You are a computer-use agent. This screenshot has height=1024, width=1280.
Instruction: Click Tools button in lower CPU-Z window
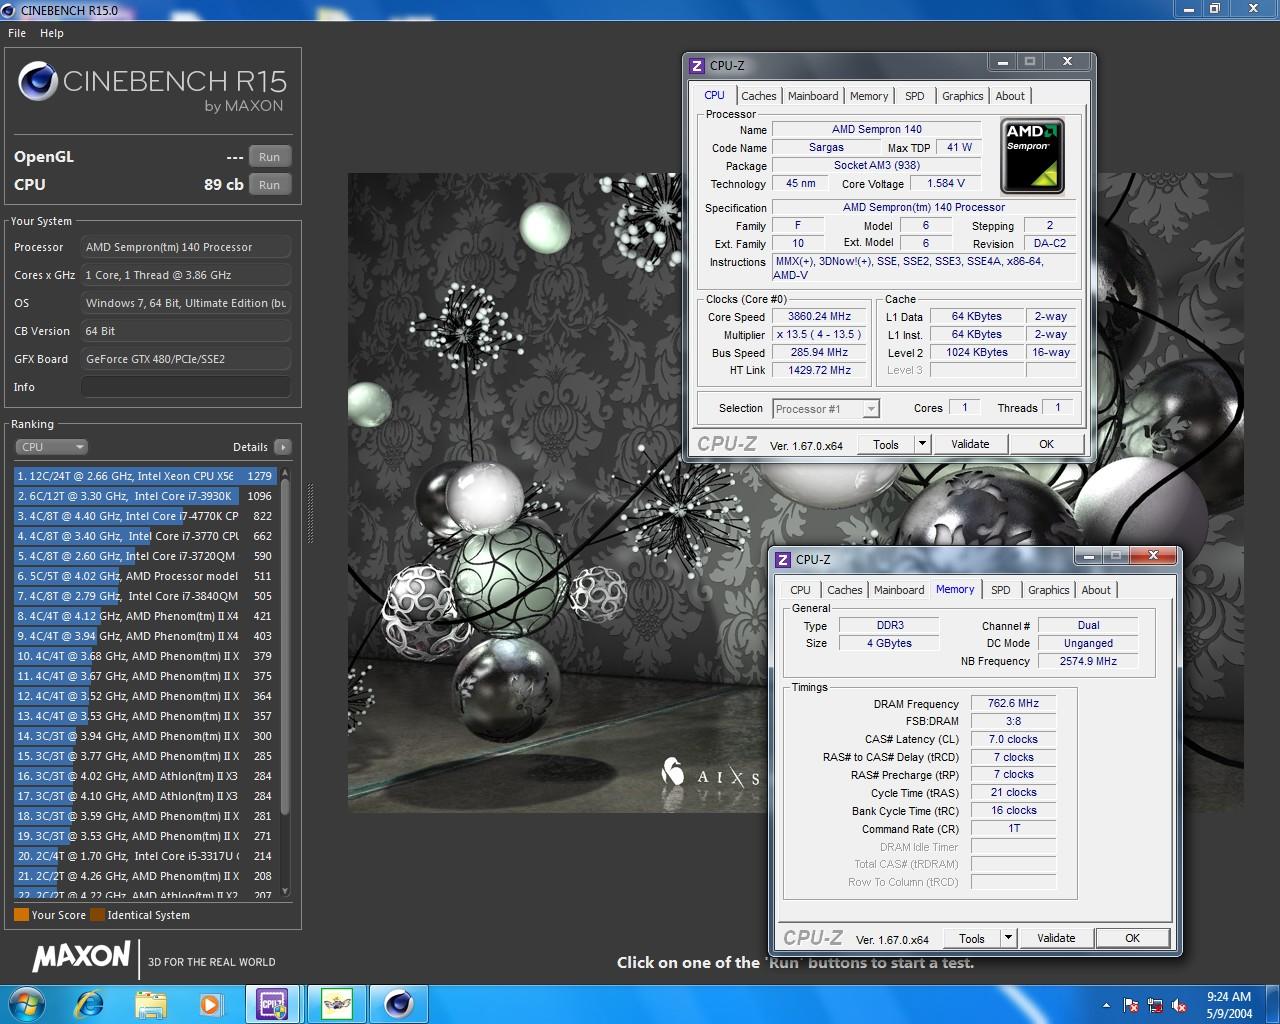pyautogui.click(x=972, y=938)
